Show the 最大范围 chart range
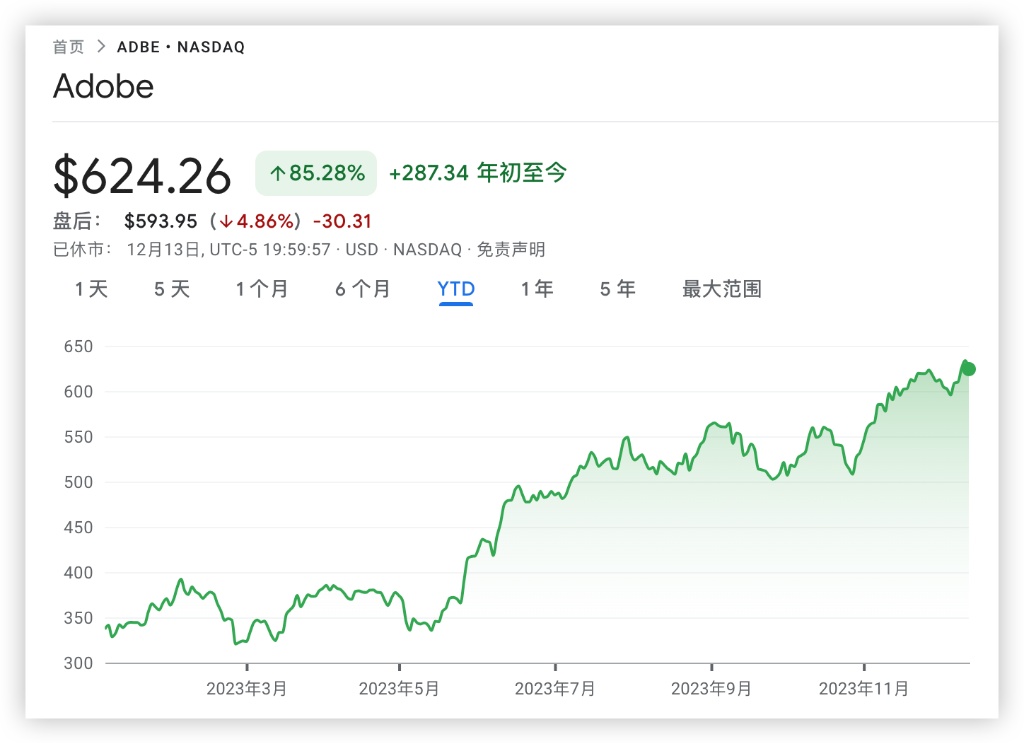 point(721,289)
